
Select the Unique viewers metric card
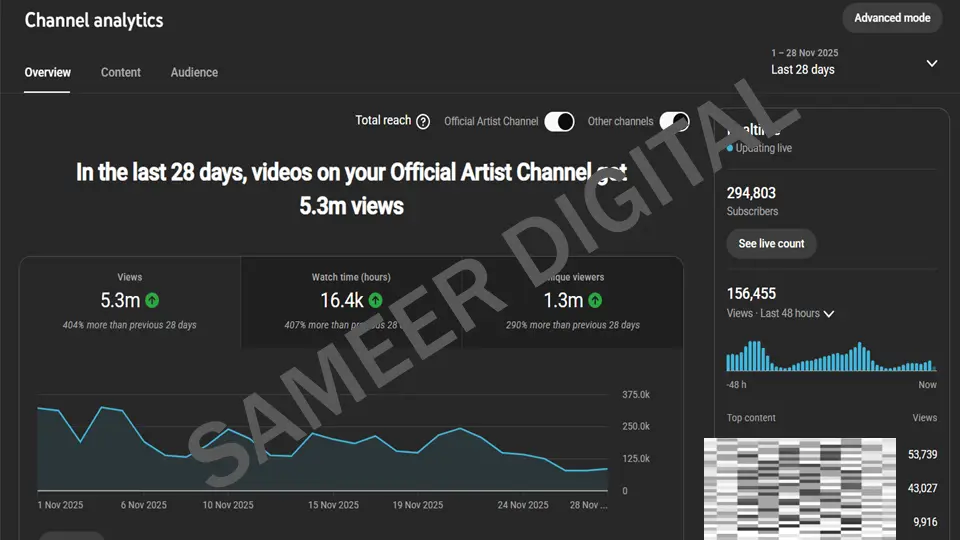pos(573,302)
